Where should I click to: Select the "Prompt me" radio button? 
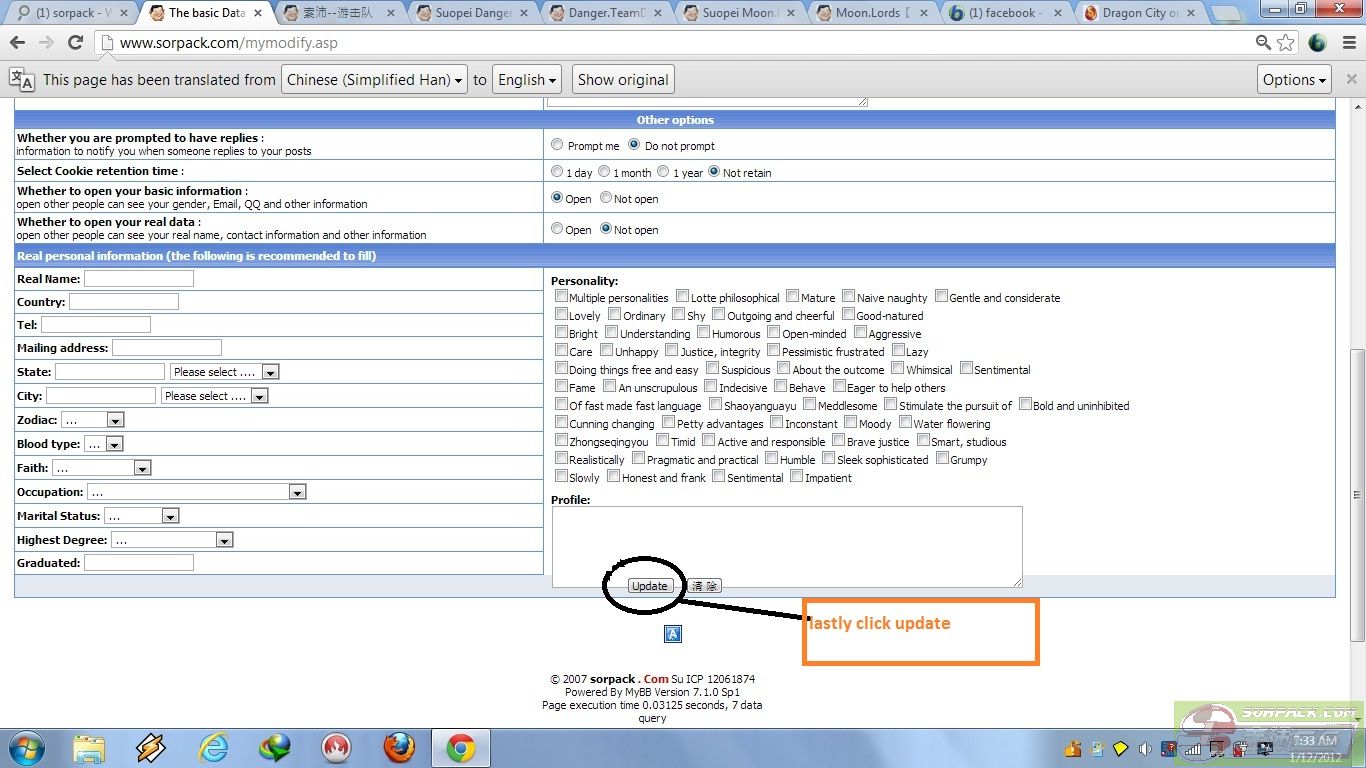pyautogui.click(x=558, y=145)
